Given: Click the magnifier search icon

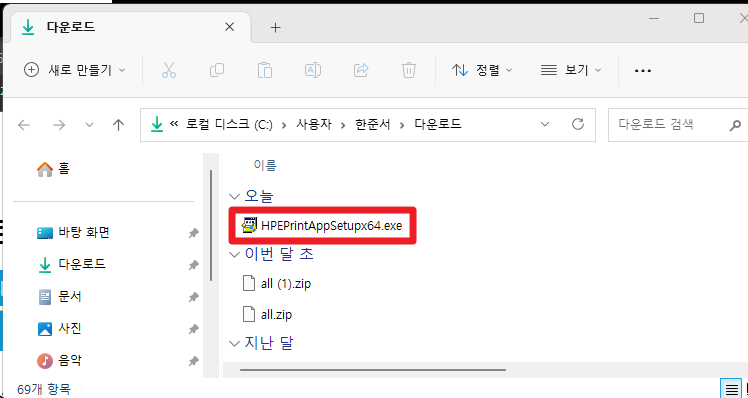Looking at the screenshot, I should 735,126.
